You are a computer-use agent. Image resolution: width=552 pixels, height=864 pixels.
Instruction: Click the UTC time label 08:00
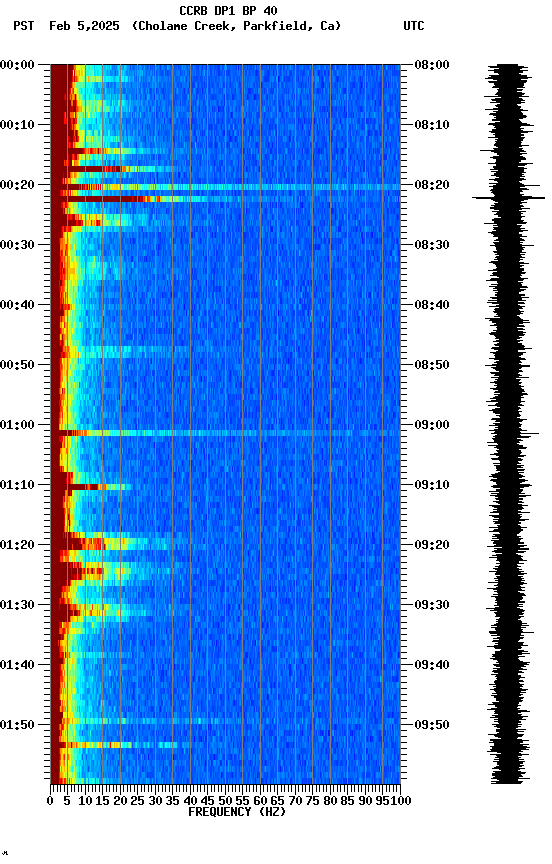432,65
